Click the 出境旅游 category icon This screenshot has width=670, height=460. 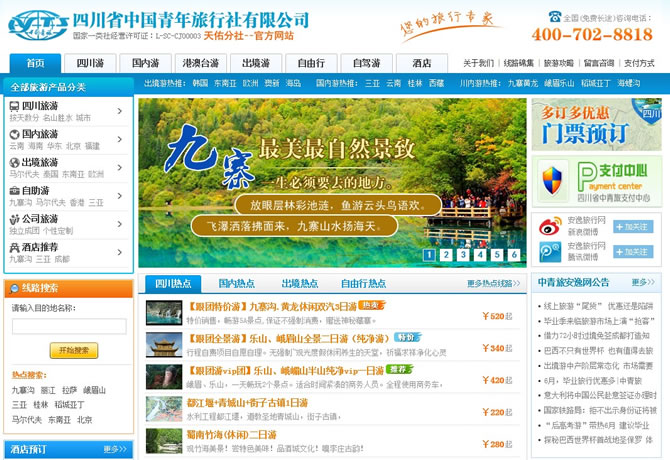point(14,162)
